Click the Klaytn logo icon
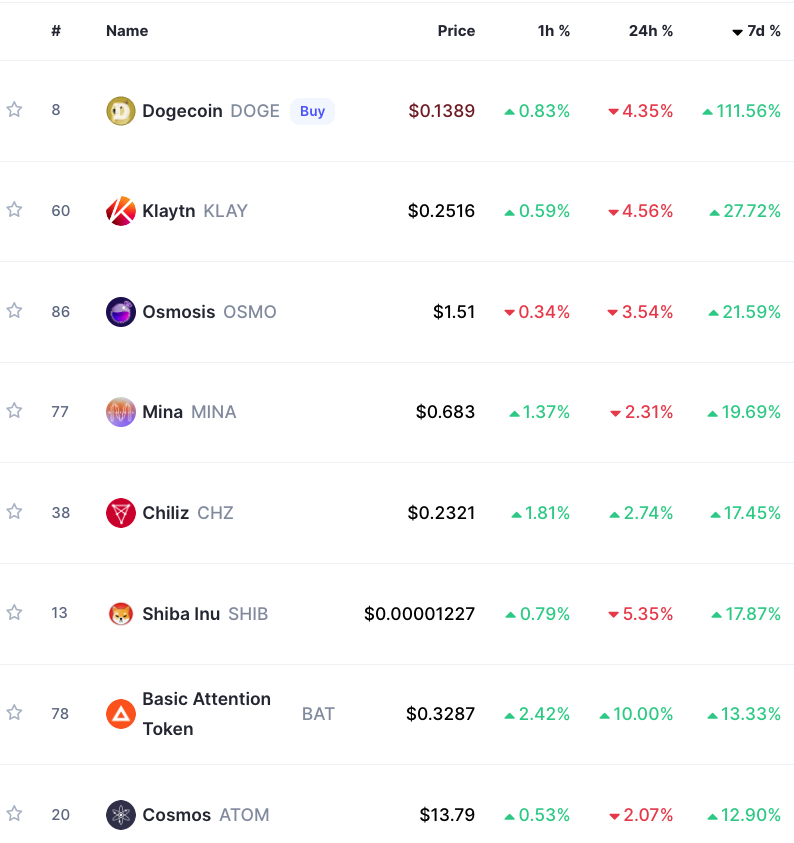This screenshot has height=843, width=794. click(x=121, y=211)
